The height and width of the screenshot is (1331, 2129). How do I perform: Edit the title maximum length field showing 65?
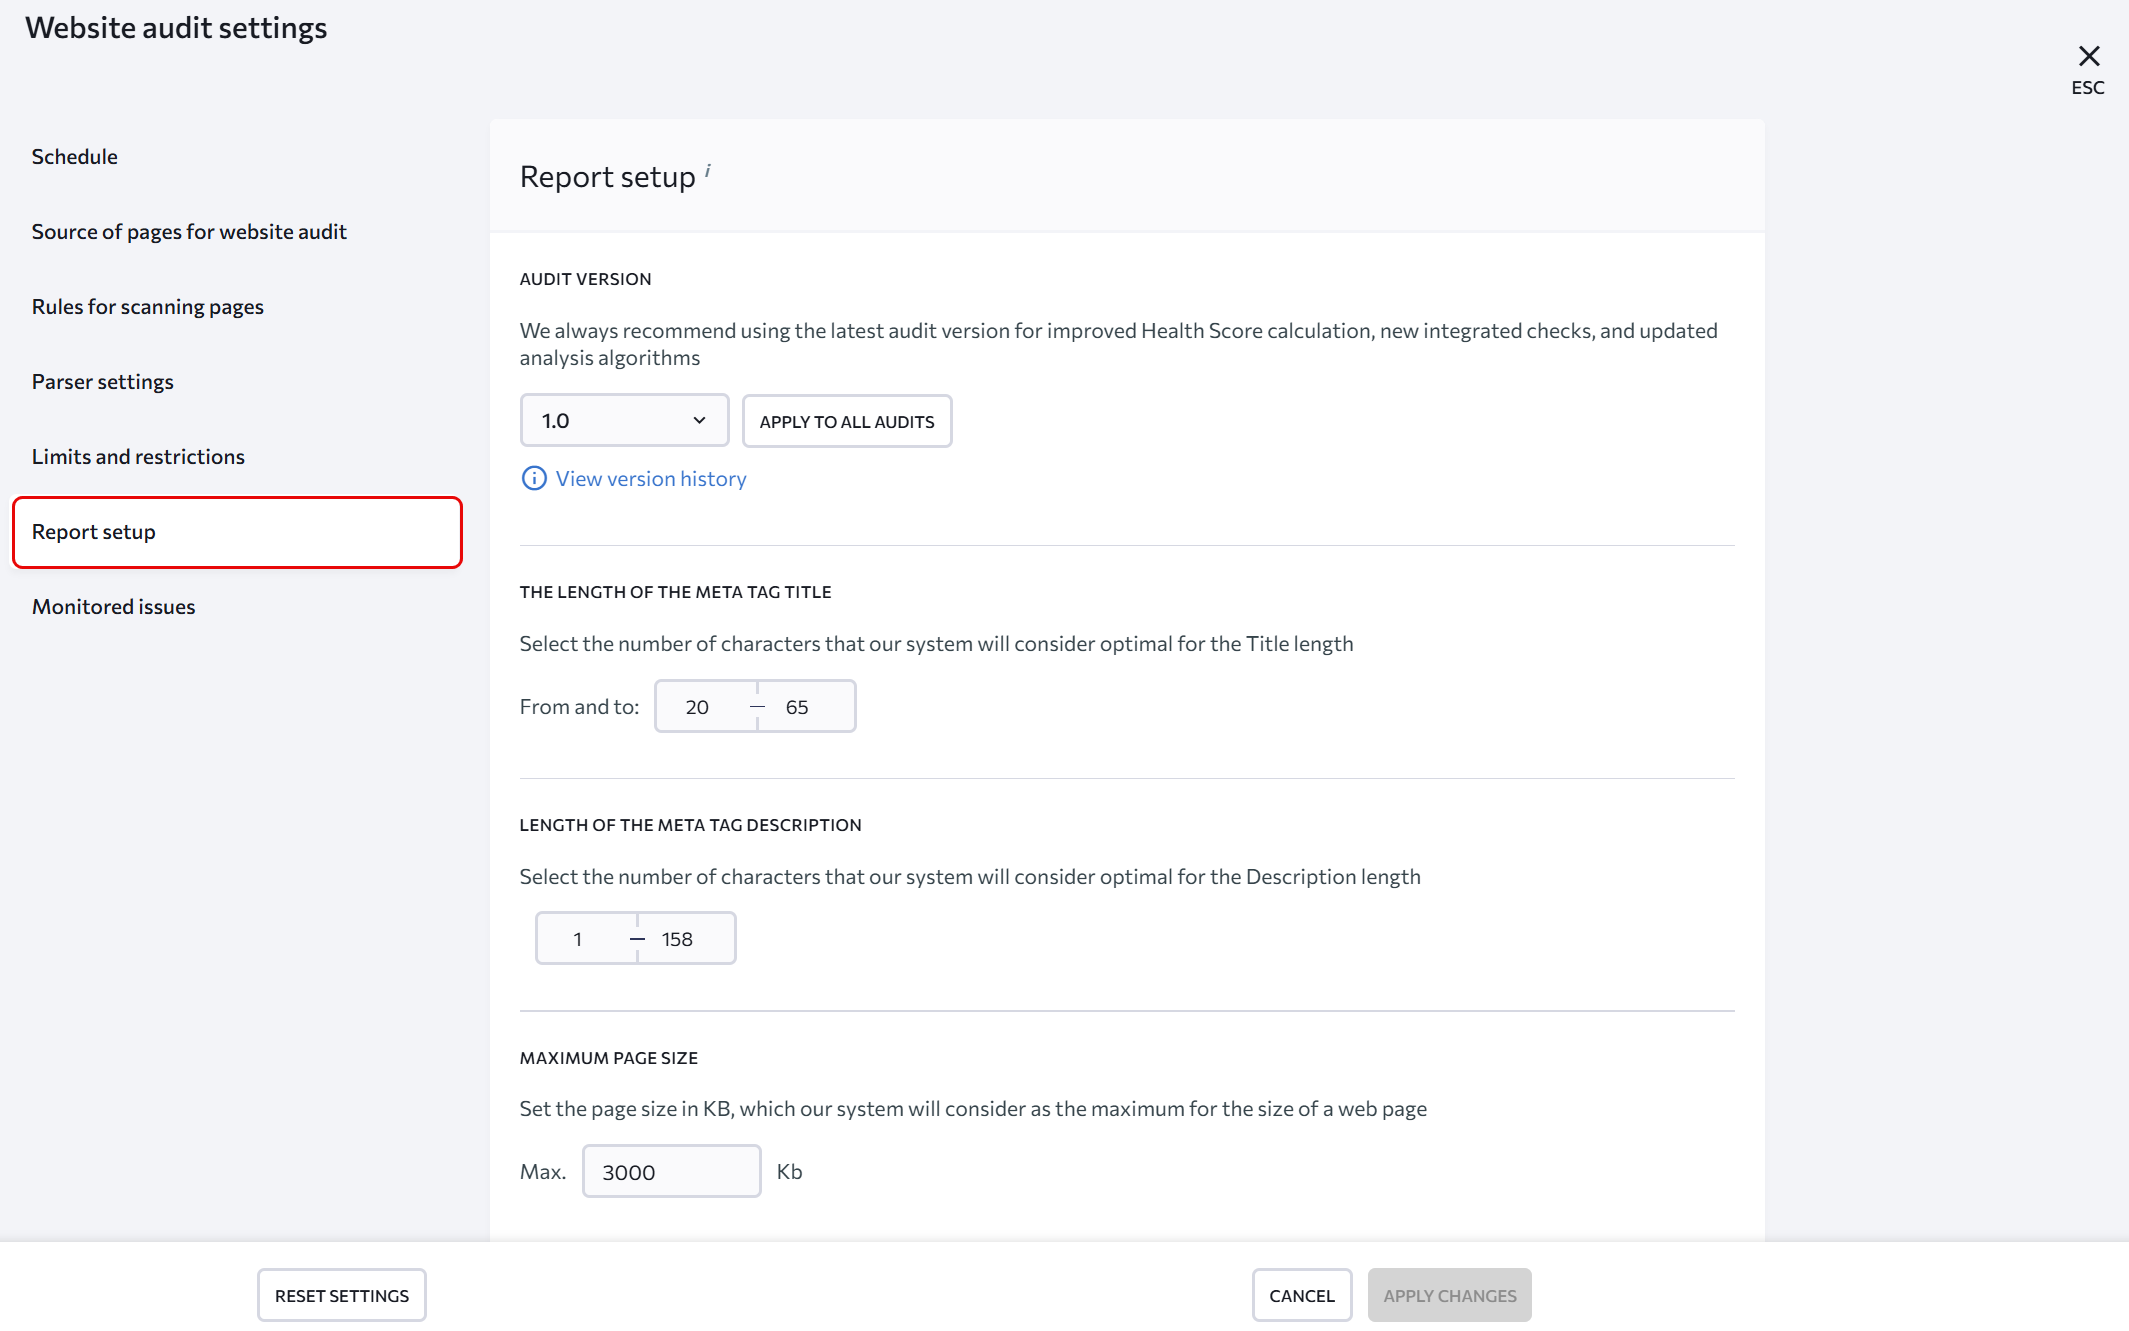coord(806,707)
